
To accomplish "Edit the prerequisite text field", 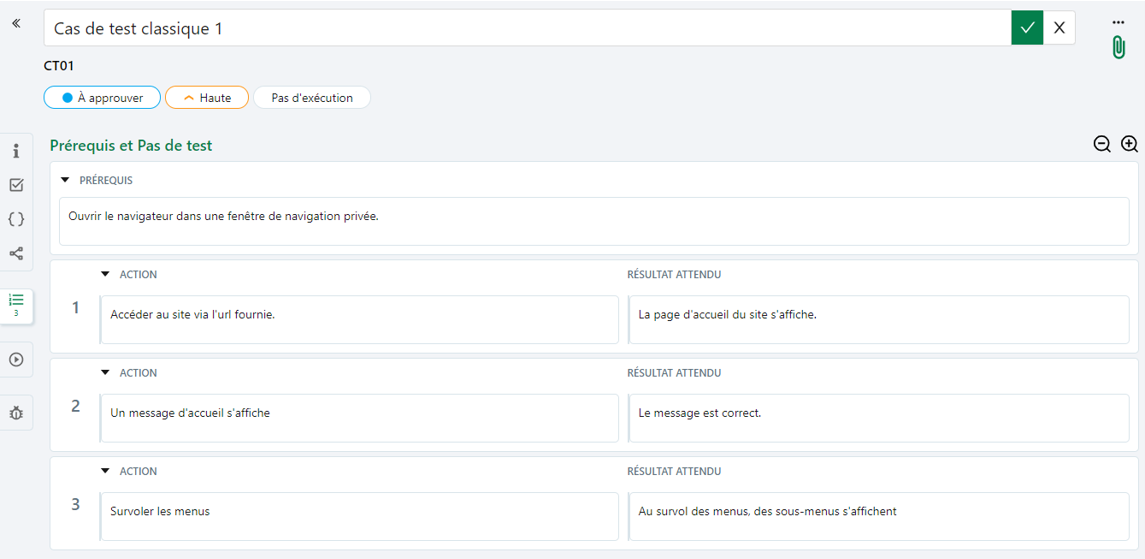I will (x=594, y=222).
